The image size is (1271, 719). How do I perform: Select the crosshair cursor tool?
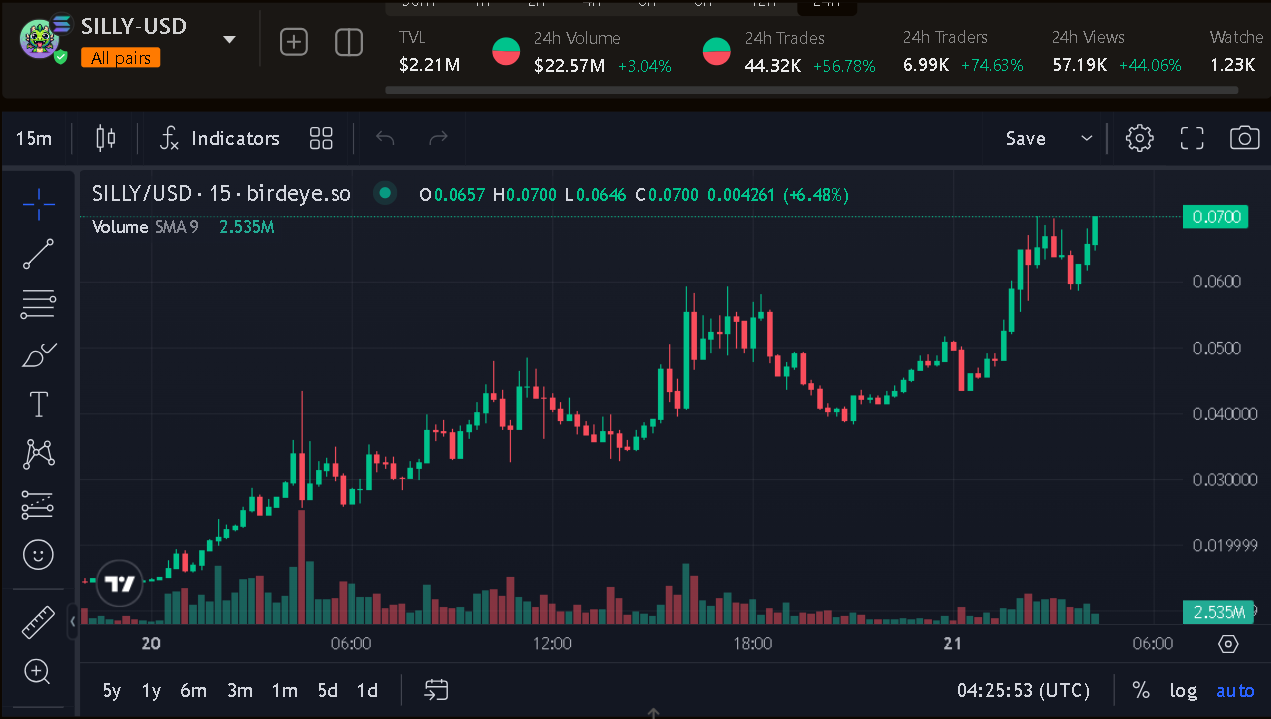[x=38, y=203]
